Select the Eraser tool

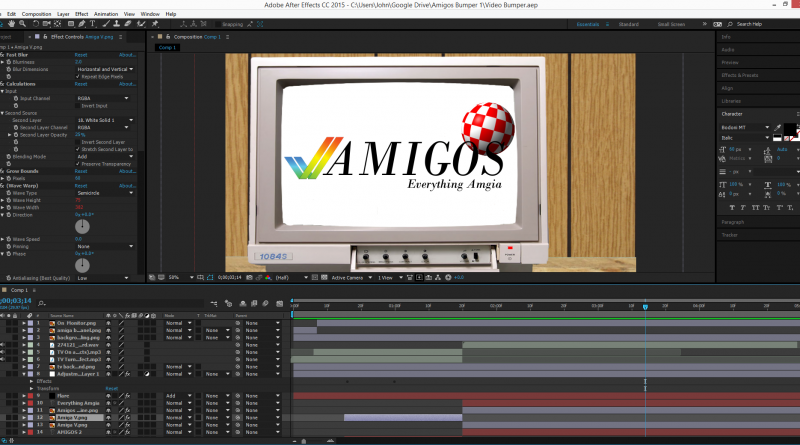128,24
